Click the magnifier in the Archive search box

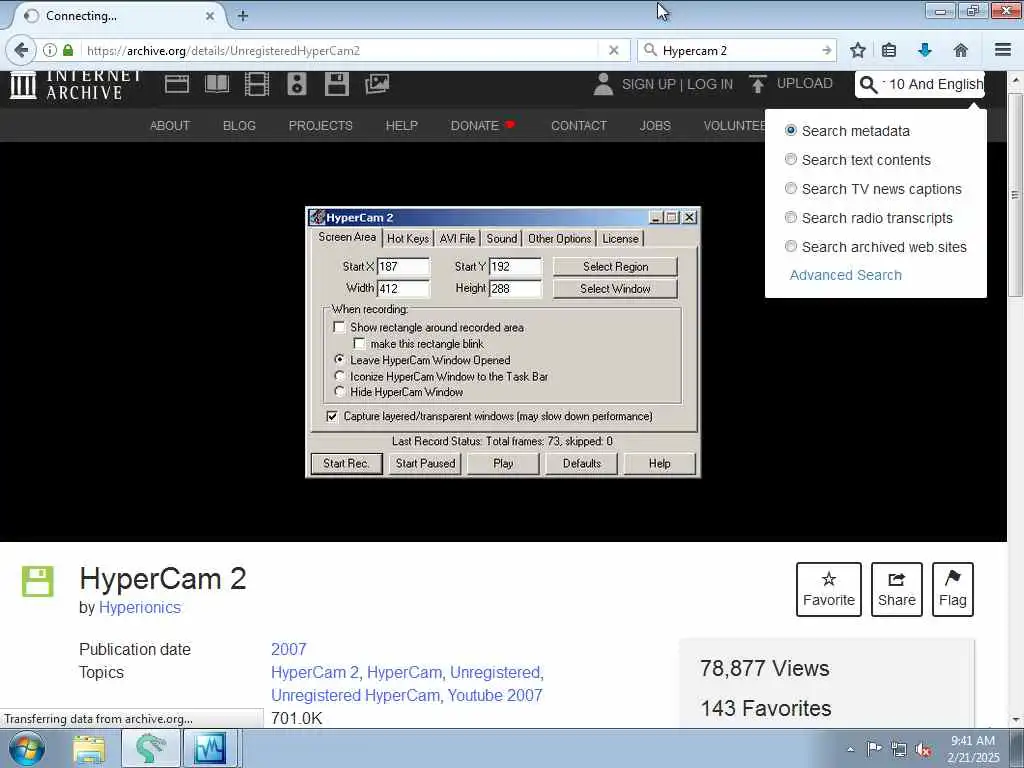tap(868, 84)
